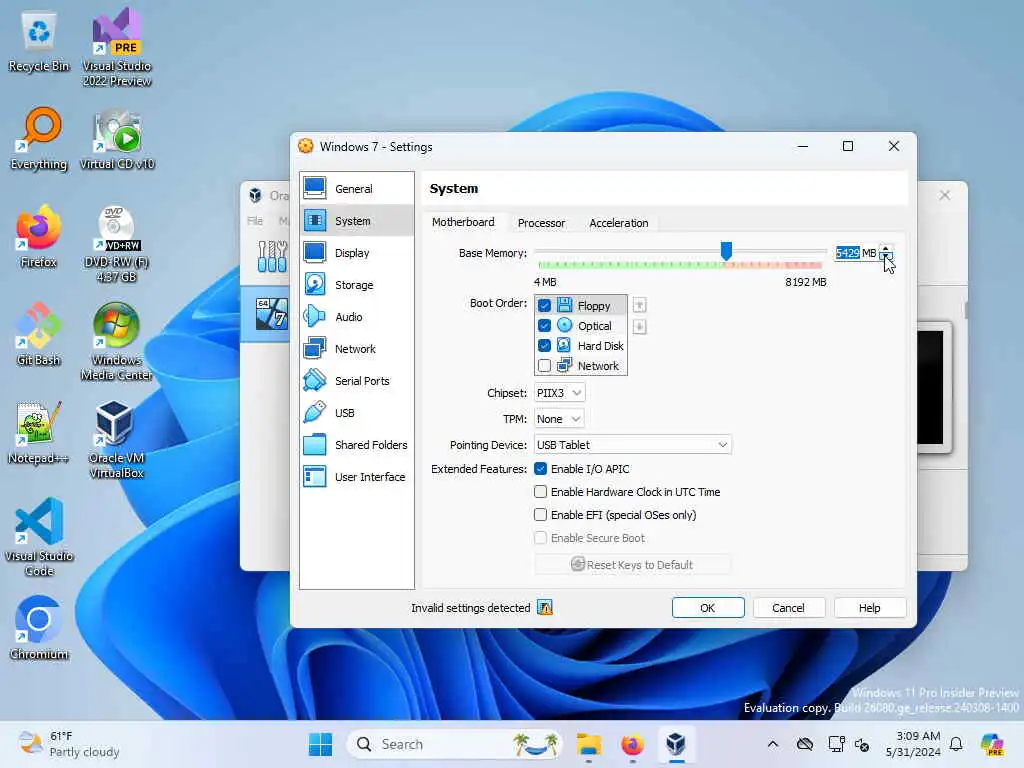Viewport: 1024px width, 768px height.
Task: Click VM preview thumbnail in VirtualBox Manager
Action: point(934,387)
